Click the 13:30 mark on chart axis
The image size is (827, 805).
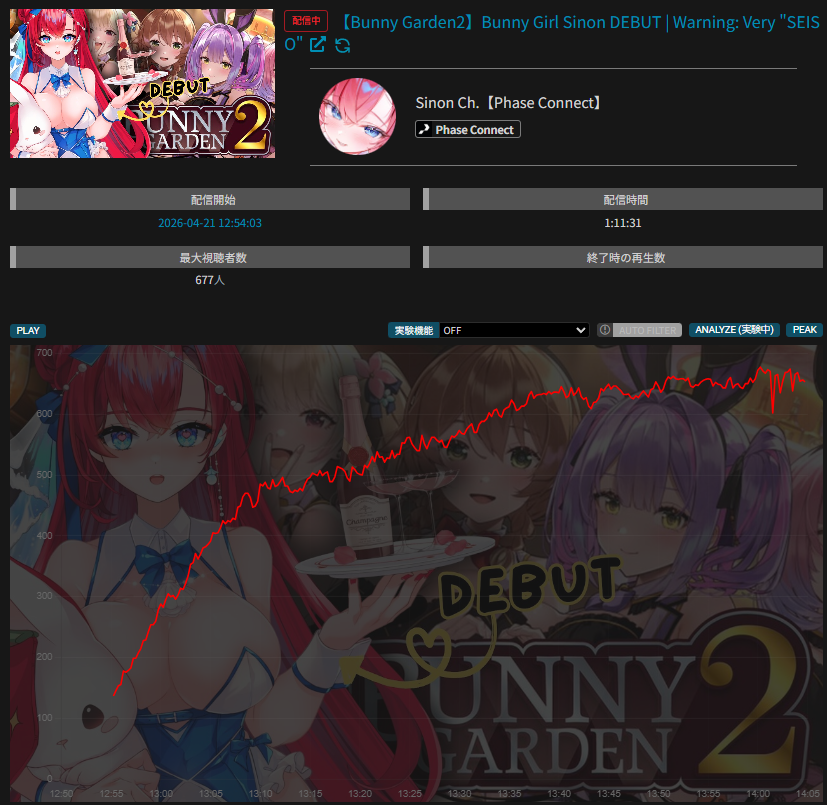[459, 793]
